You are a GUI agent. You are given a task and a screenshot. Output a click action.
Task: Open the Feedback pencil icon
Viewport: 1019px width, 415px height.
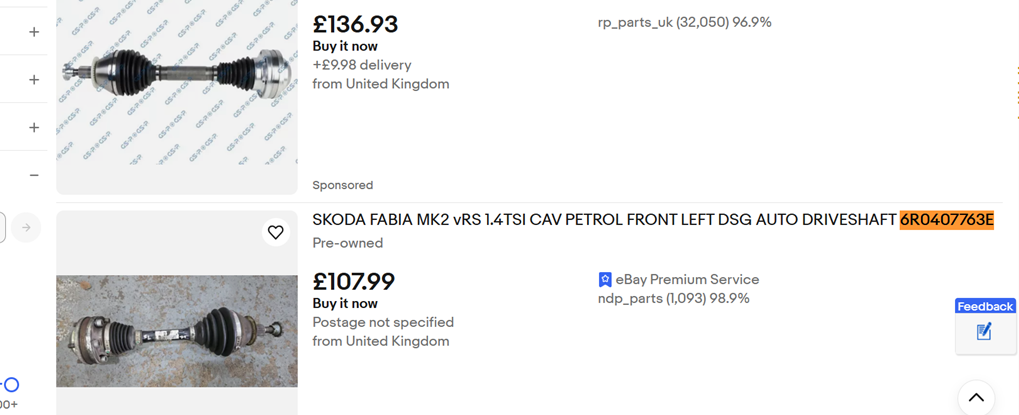pos(984,332)
